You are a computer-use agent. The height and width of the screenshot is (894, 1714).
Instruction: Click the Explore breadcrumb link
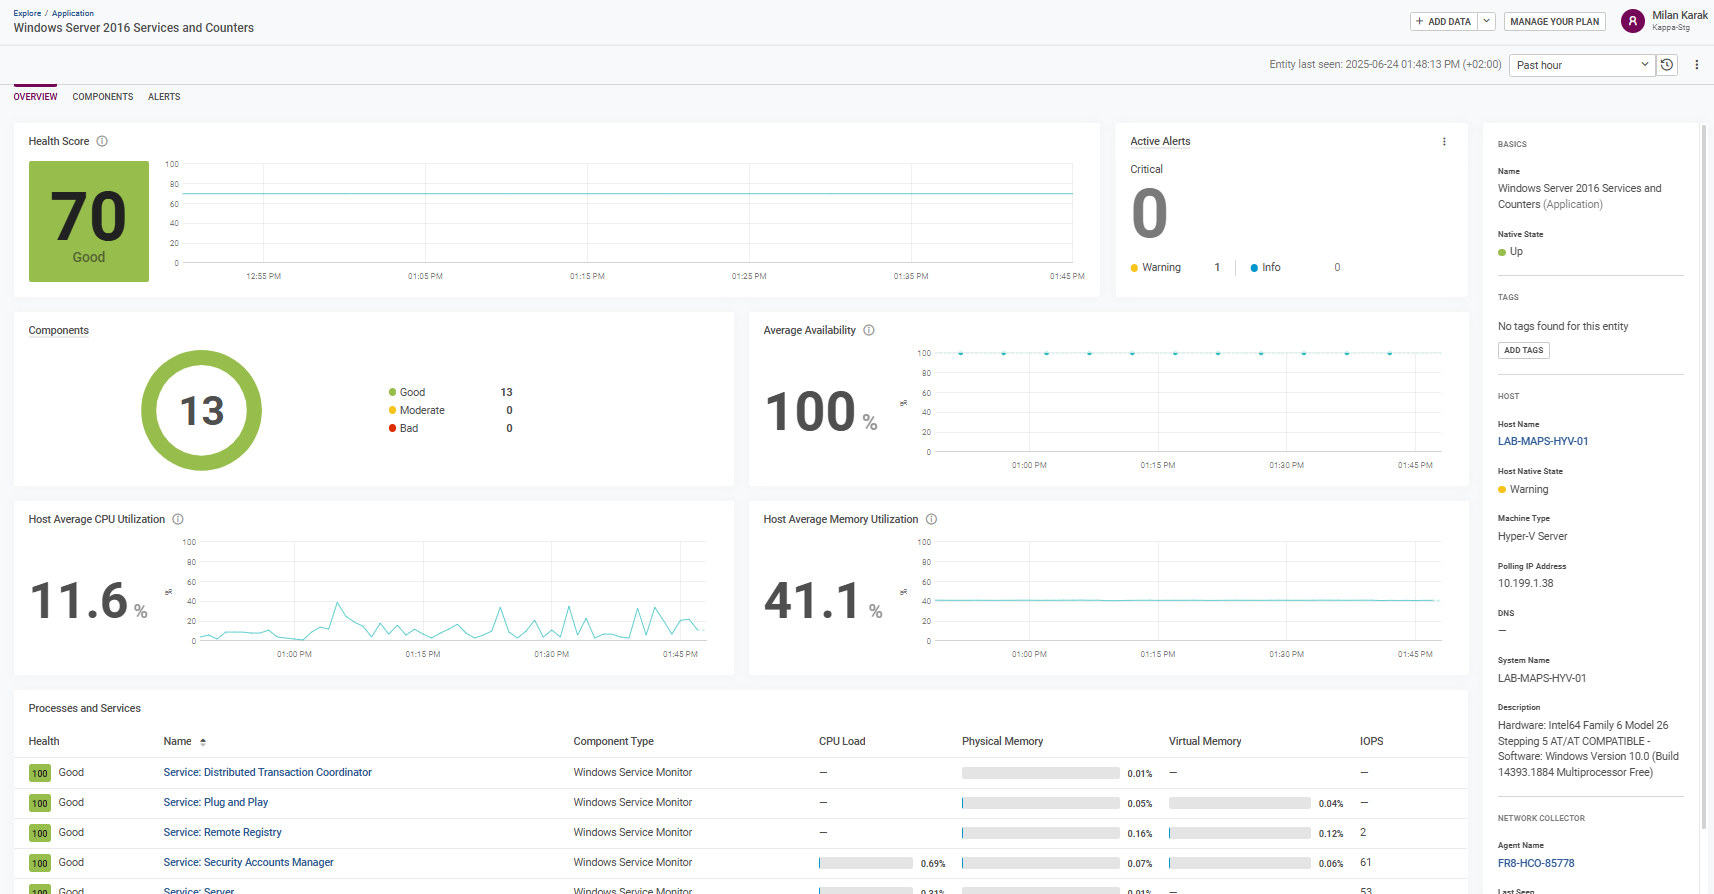tap(27, 13)
